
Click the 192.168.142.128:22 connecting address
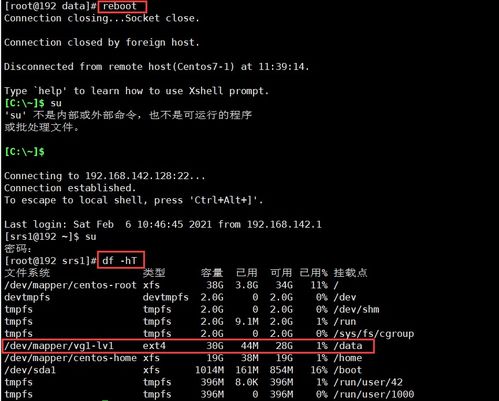coord(137,176)
